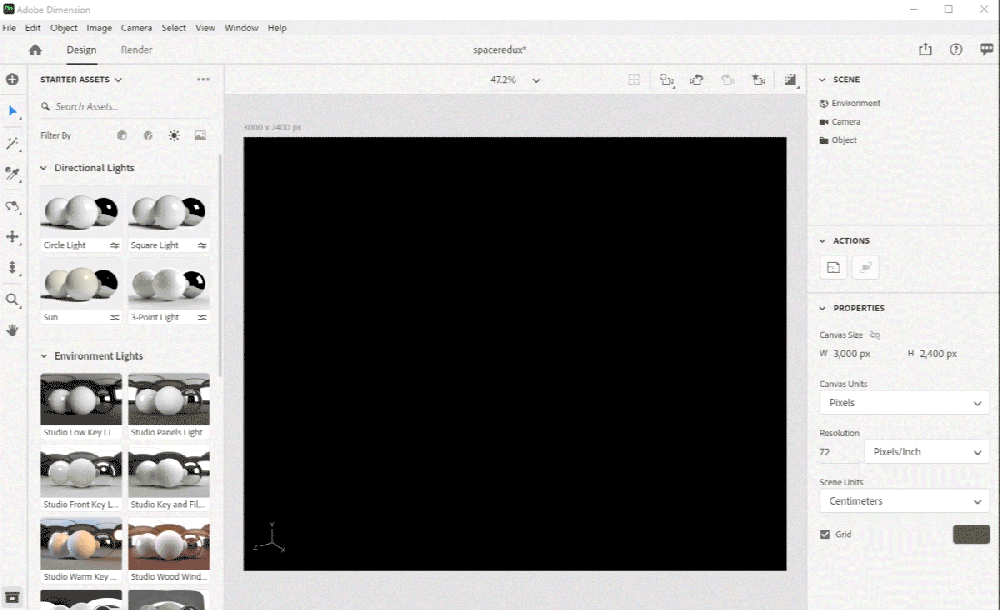Activate the Sampler eyedropper tool
1000x610 pixels.
pyautogui.click(x=13, y=174)
